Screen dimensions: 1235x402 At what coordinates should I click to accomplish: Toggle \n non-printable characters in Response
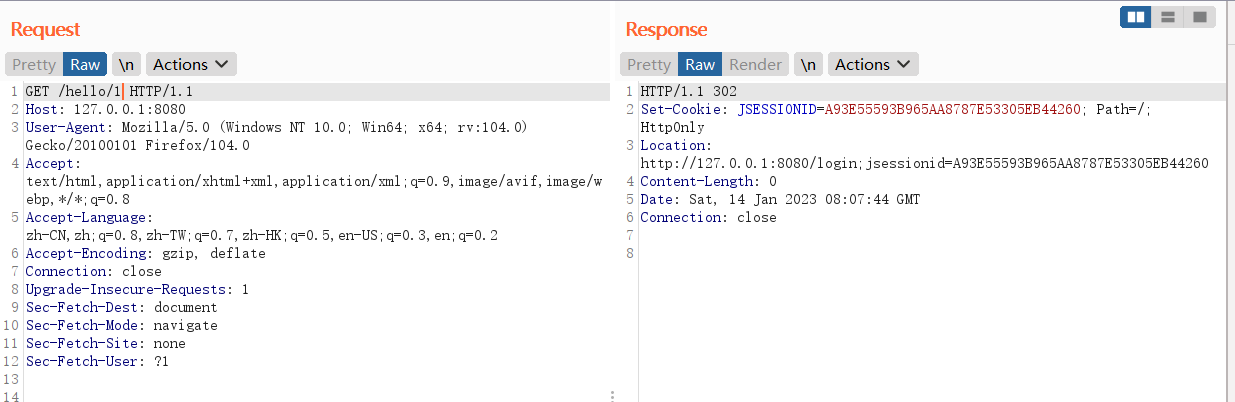coord(808,64)
